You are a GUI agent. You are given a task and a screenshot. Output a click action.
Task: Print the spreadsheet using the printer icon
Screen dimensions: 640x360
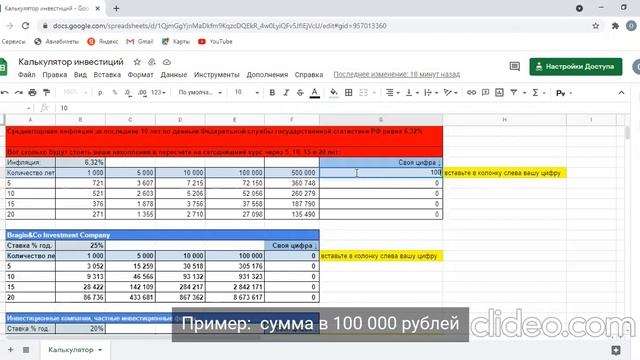tap(33, 93)
